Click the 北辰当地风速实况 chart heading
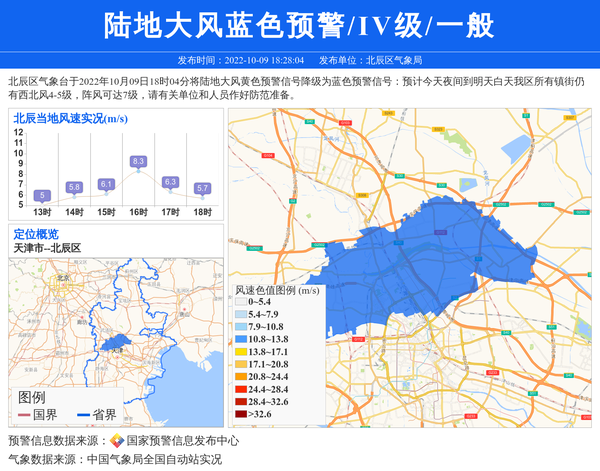 70,118
